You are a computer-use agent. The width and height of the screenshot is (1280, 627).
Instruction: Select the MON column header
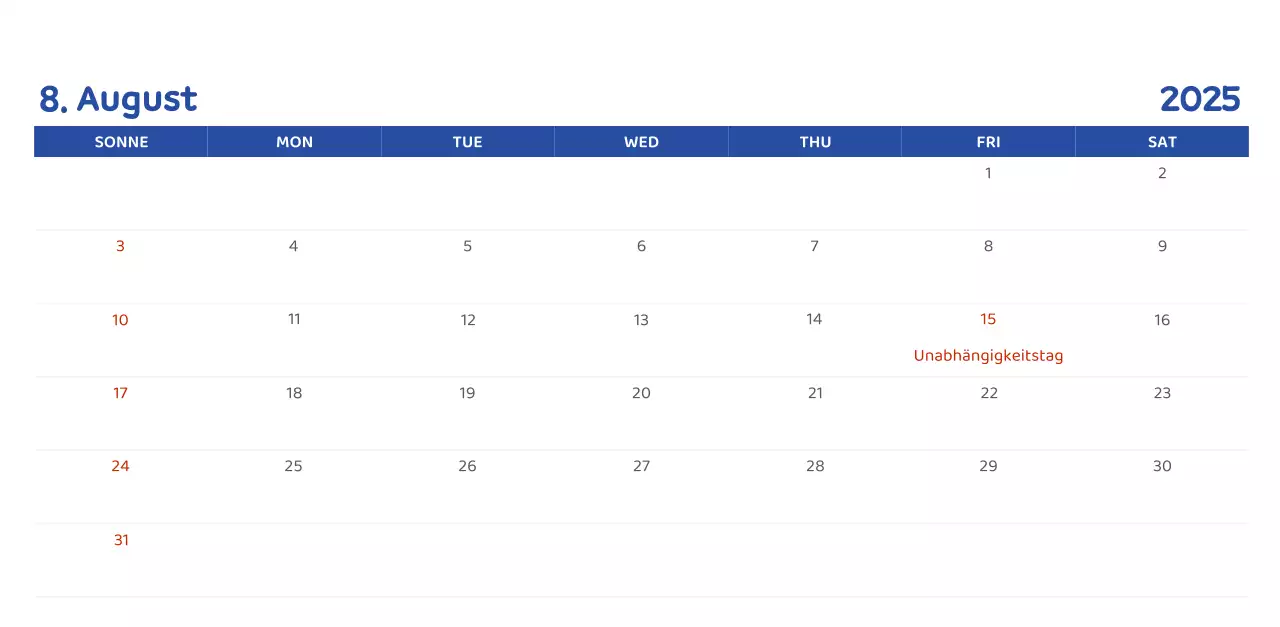pyautogui.click(x=294, y=142)
